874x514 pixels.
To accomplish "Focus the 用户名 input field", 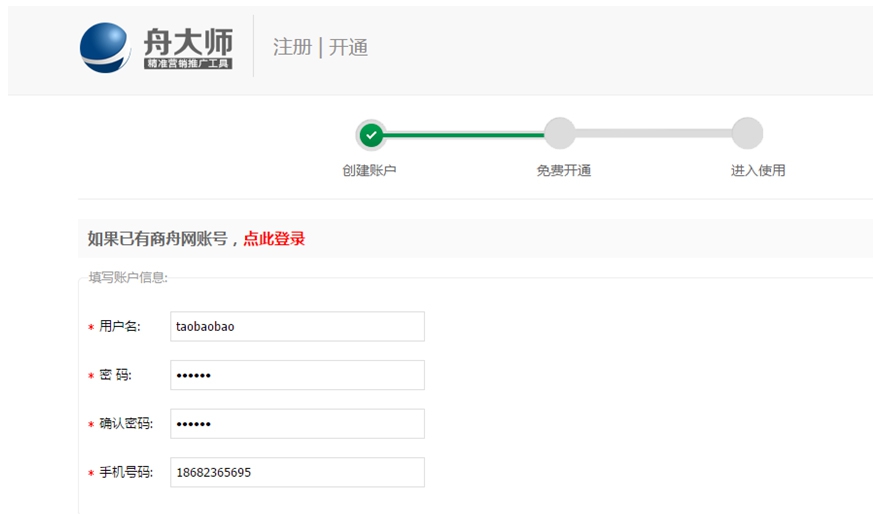I will point(297,326).
